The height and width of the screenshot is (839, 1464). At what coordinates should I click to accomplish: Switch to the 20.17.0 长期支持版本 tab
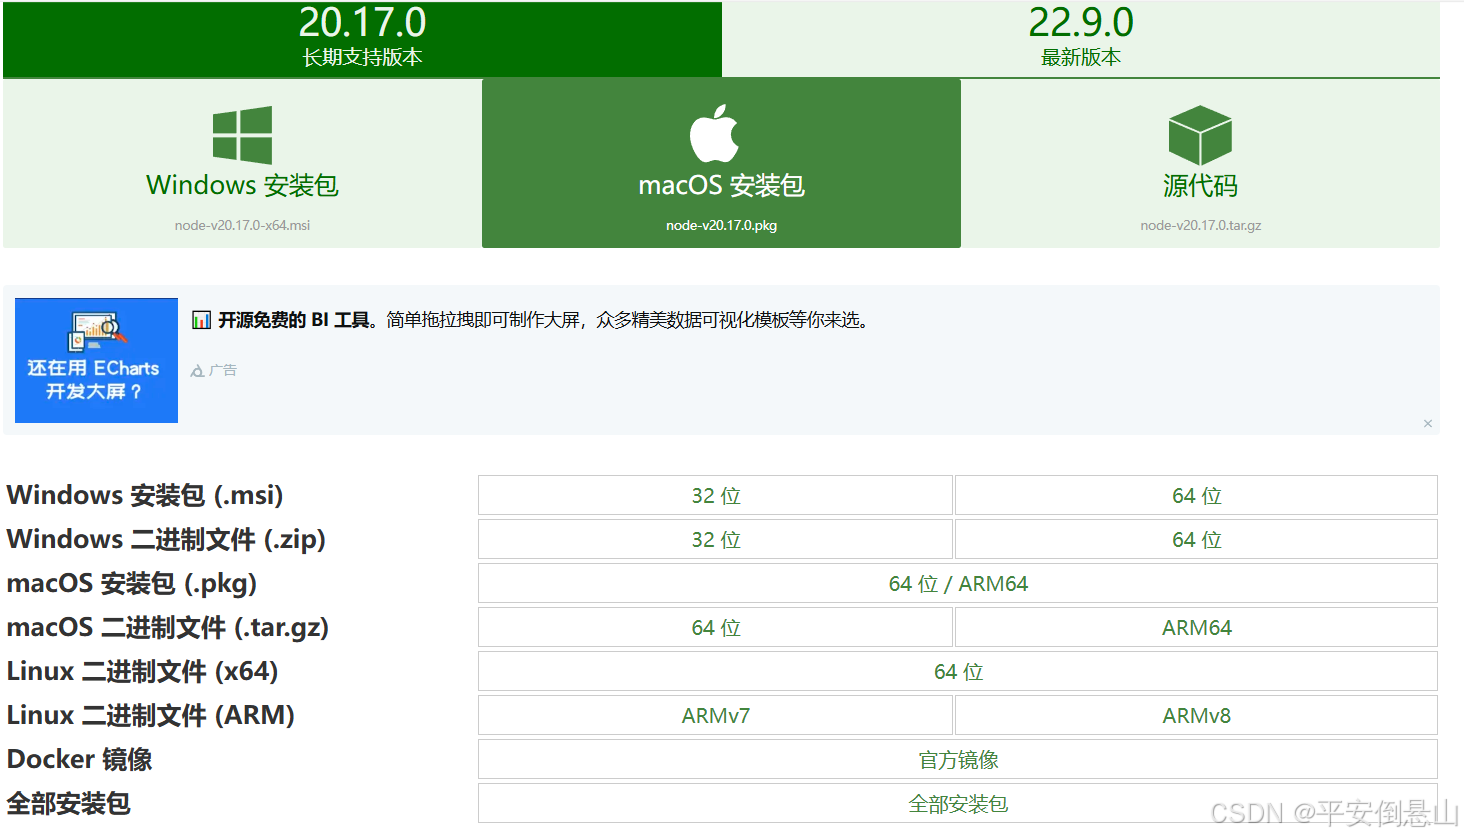(x=362, y=39)
